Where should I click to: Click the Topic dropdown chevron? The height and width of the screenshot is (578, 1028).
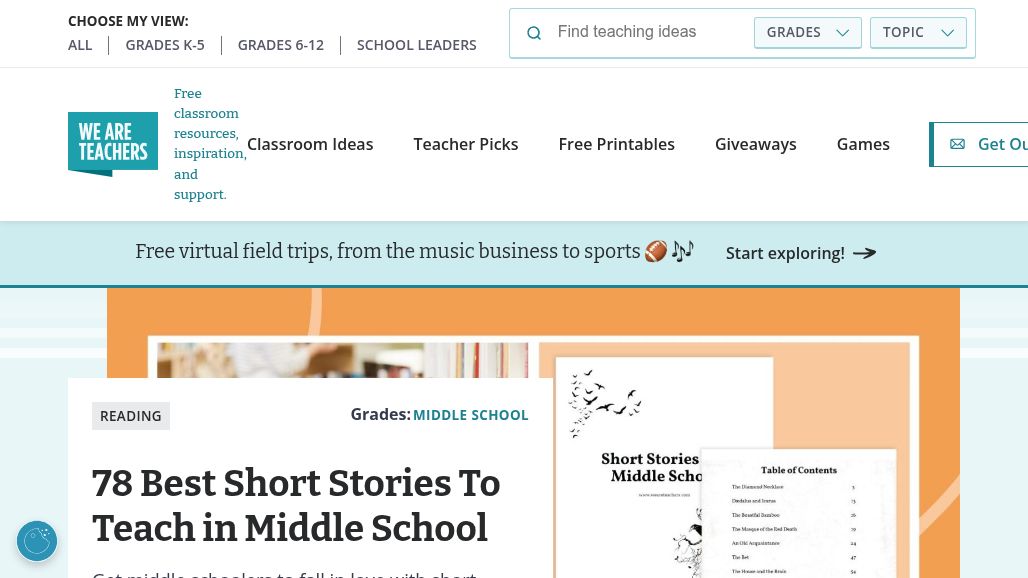click(947, 33)
